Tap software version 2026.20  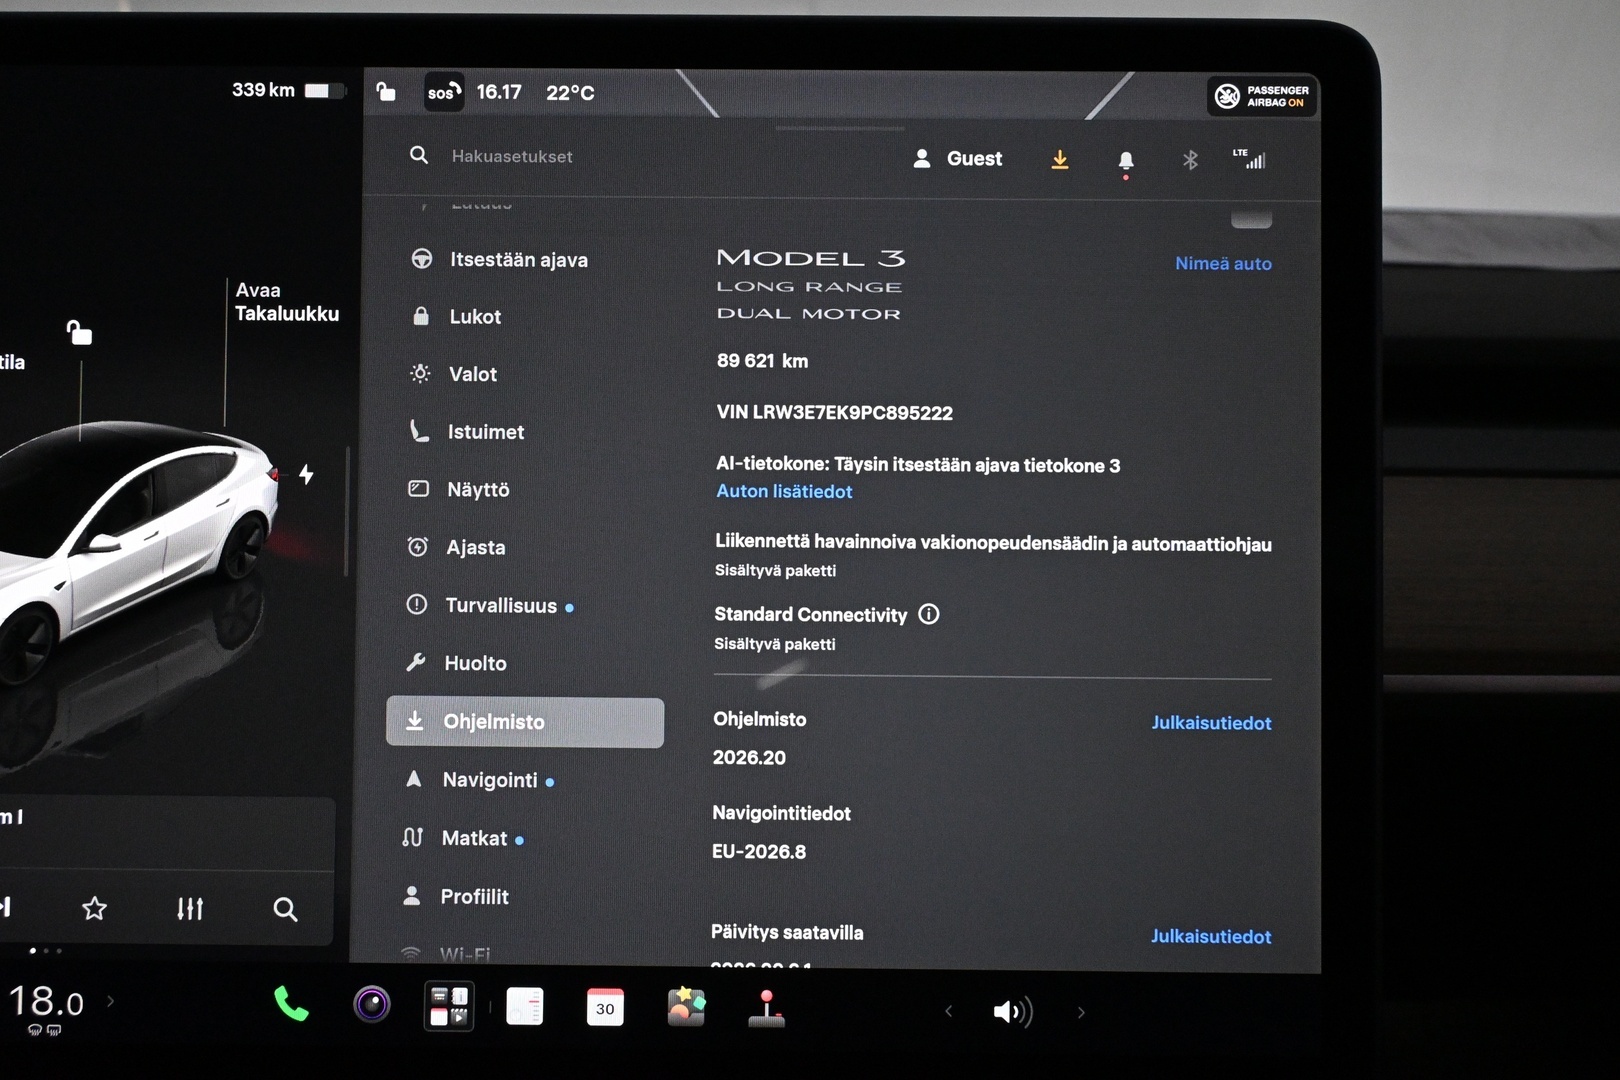click(x=749, y=758)
